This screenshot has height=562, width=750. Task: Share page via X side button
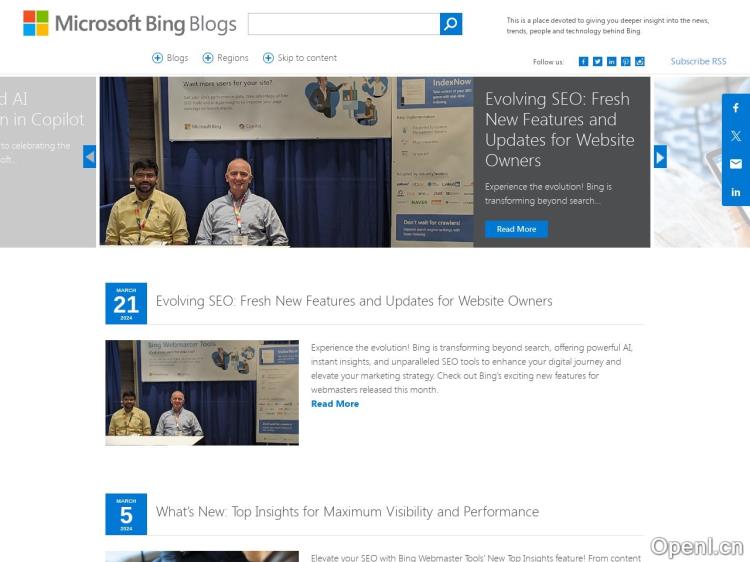pos(736,136)
